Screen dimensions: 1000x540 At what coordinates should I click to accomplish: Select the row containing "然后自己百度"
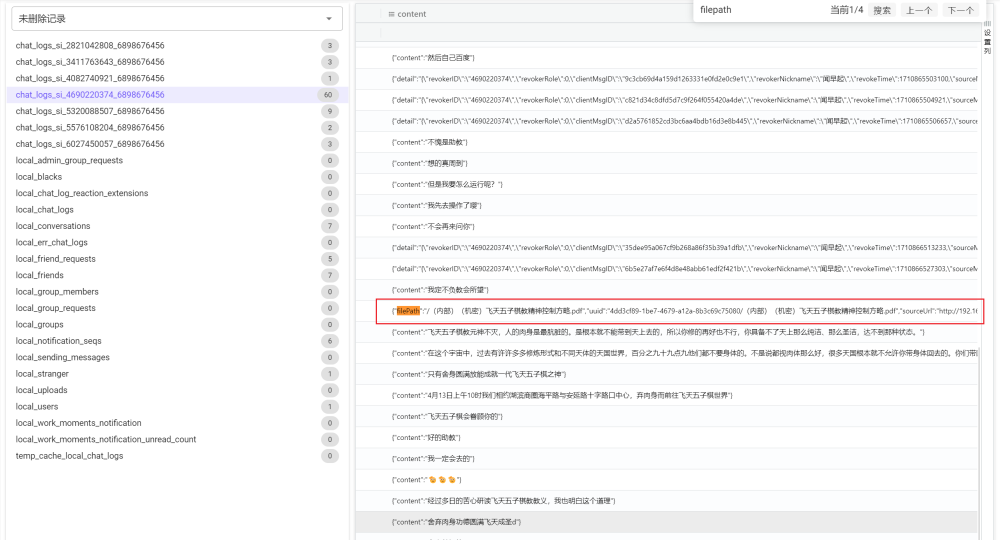[x=680, y=58]
